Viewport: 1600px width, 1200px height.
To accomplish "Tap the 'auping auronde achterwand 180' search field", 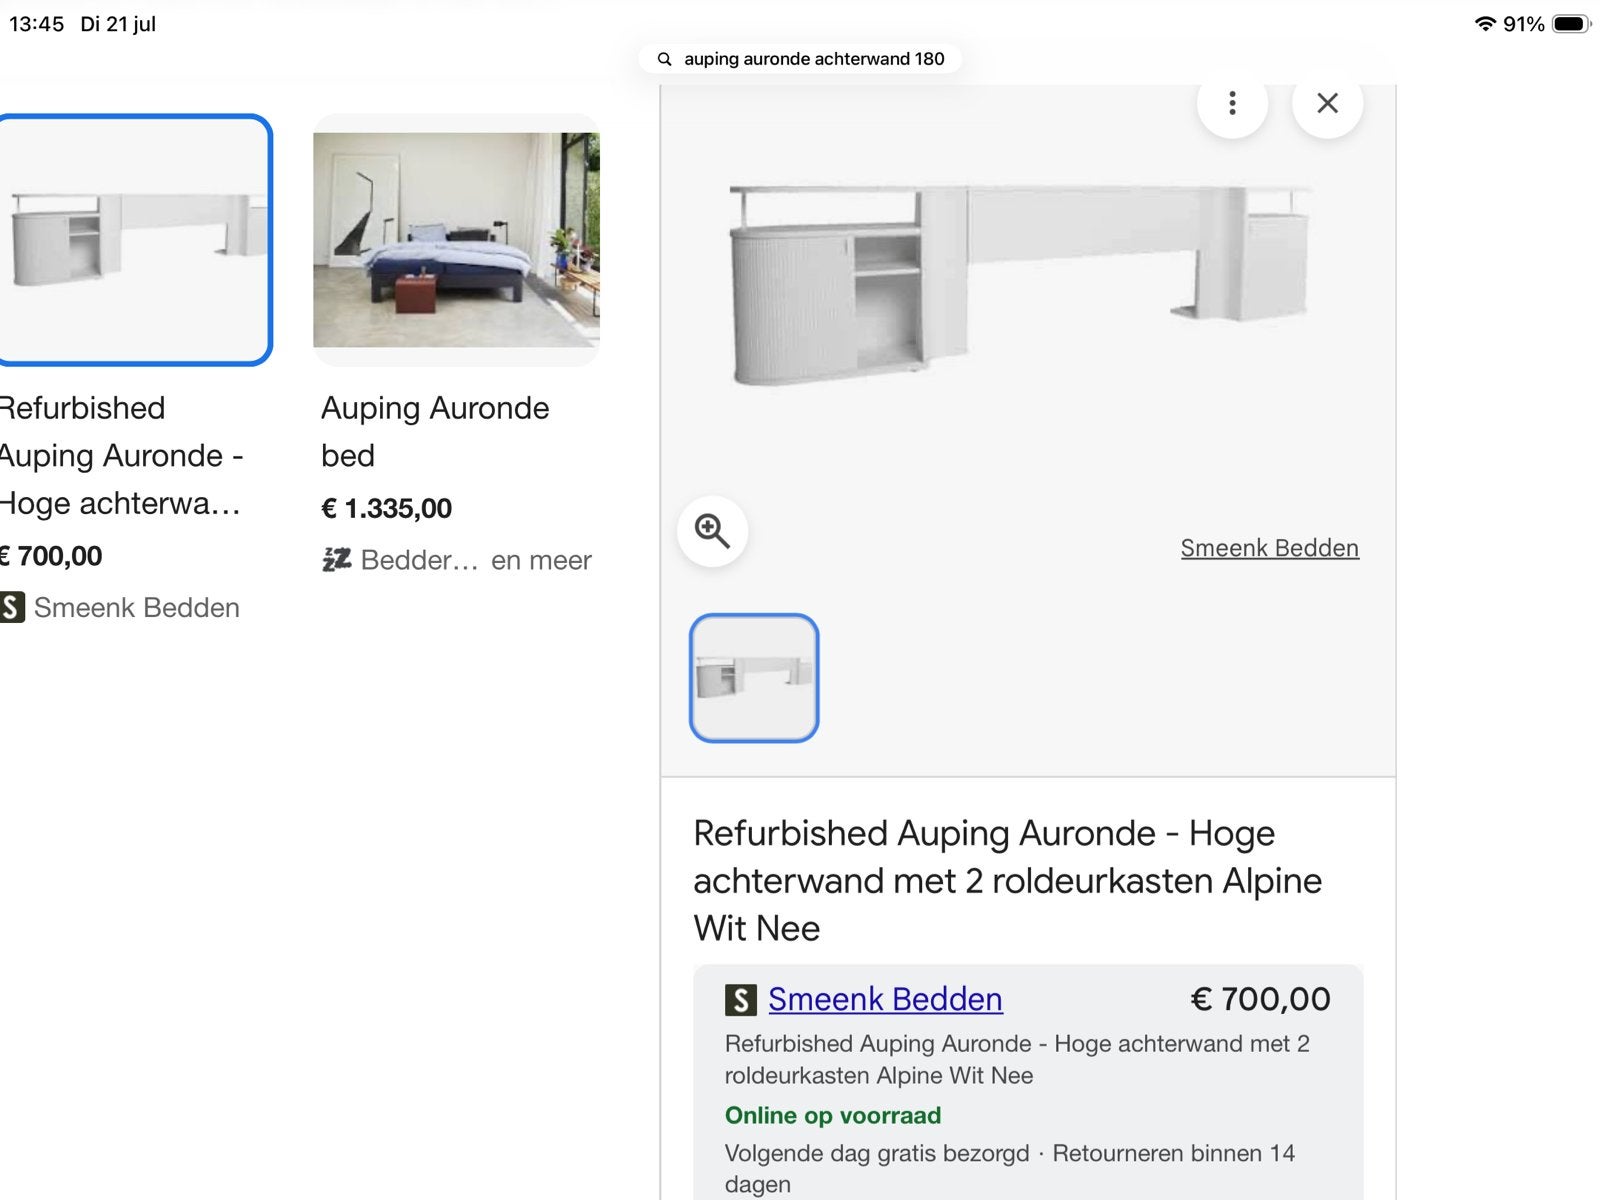I will [x=800, y=59].
